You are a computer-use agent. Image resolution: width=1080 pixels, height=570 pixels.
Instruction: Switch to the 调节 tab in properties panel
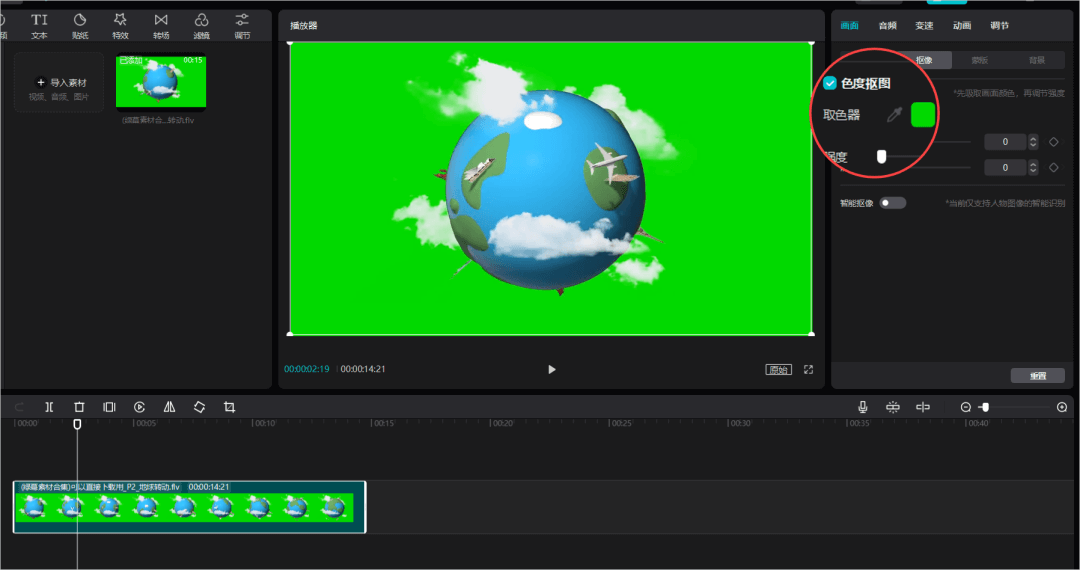coord(999,25)
